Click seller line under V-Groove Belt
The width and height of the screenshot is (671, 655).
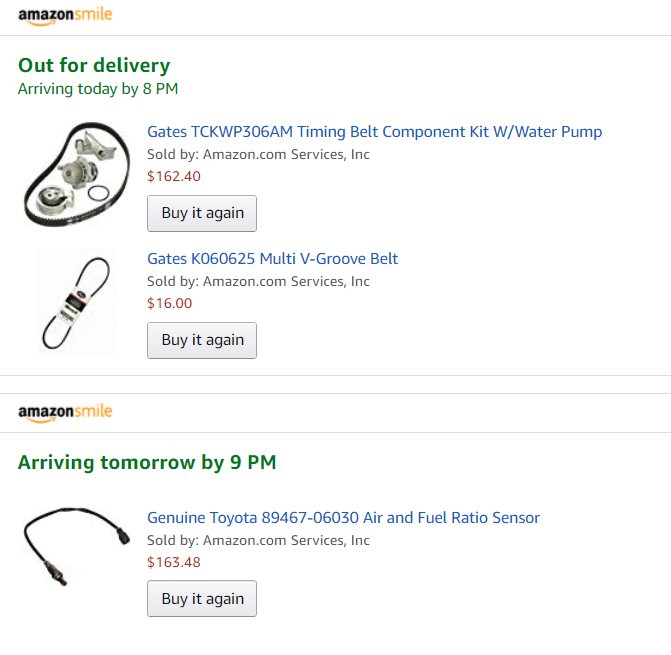point(258,281)
